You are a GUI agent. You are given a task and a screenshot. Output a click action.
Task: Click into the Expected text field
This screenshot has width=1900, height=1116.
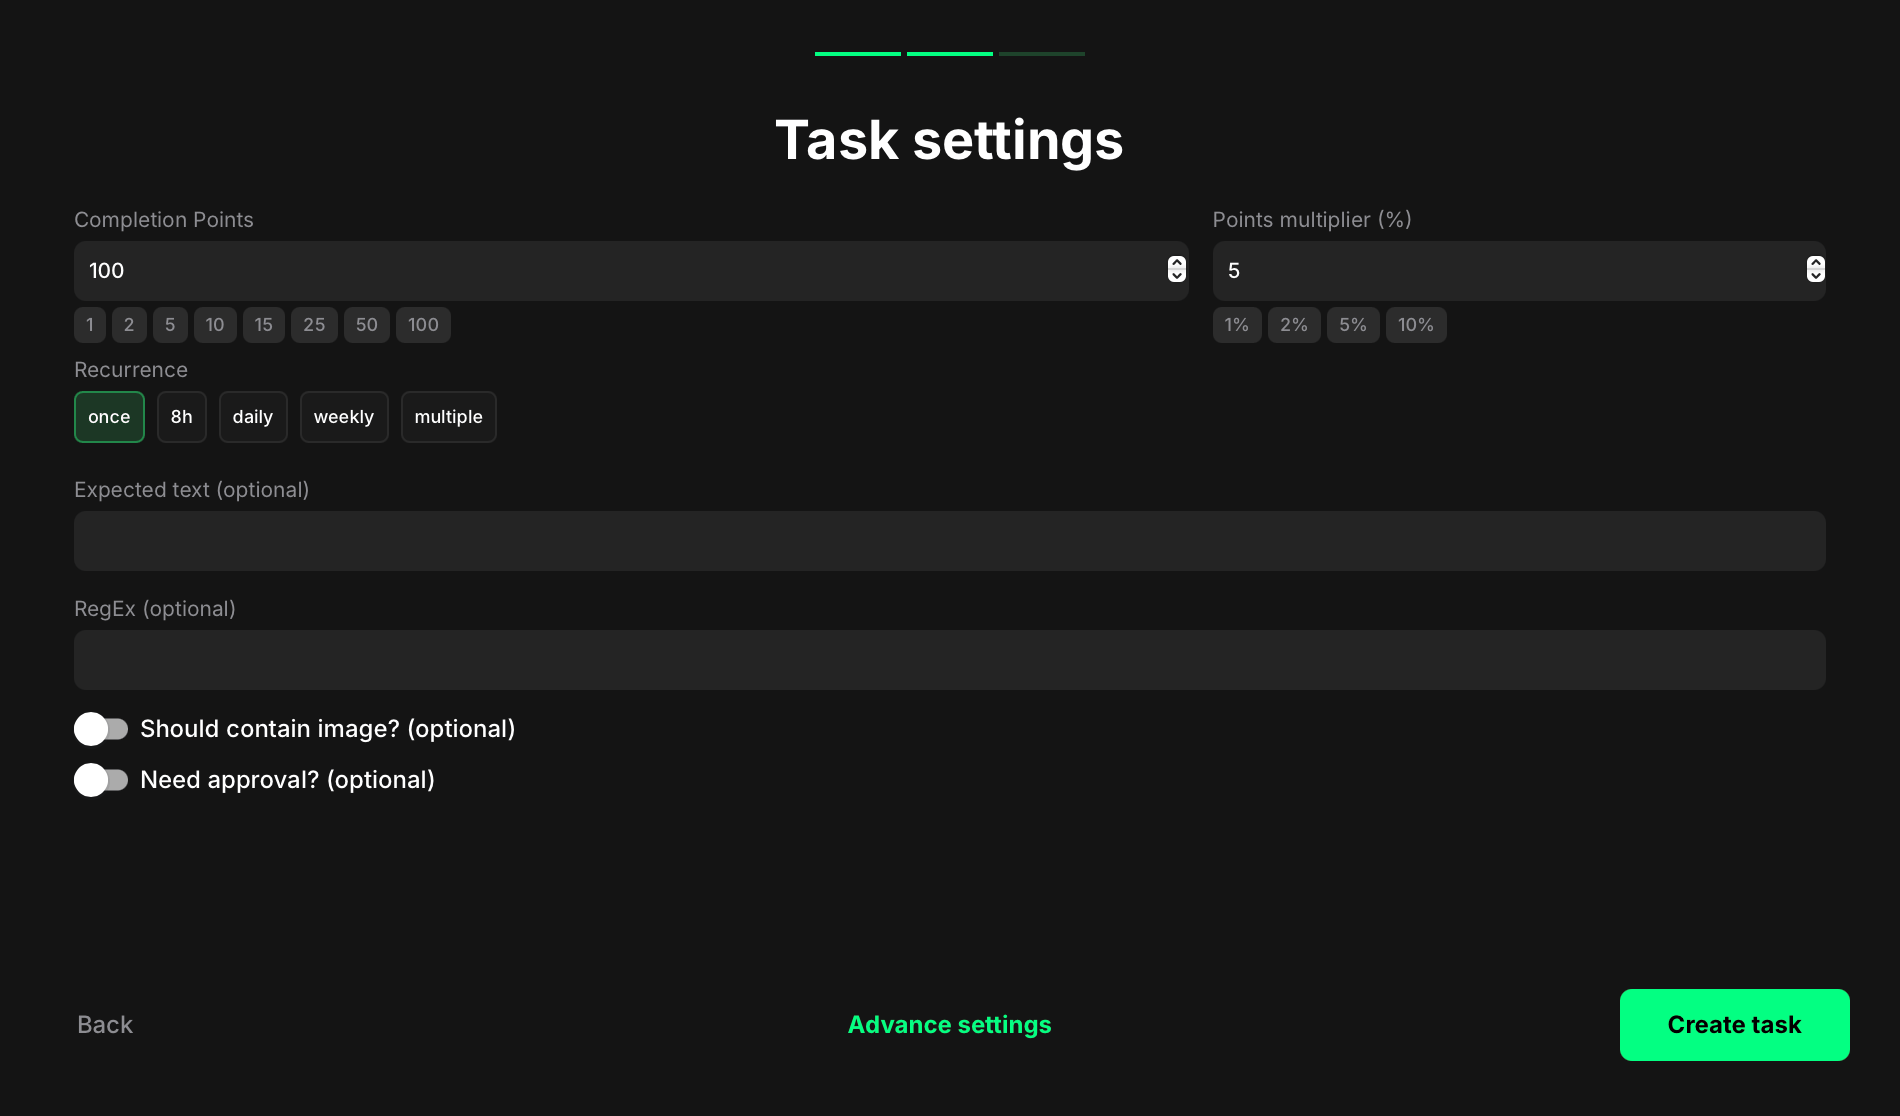(x=950, y=541)
